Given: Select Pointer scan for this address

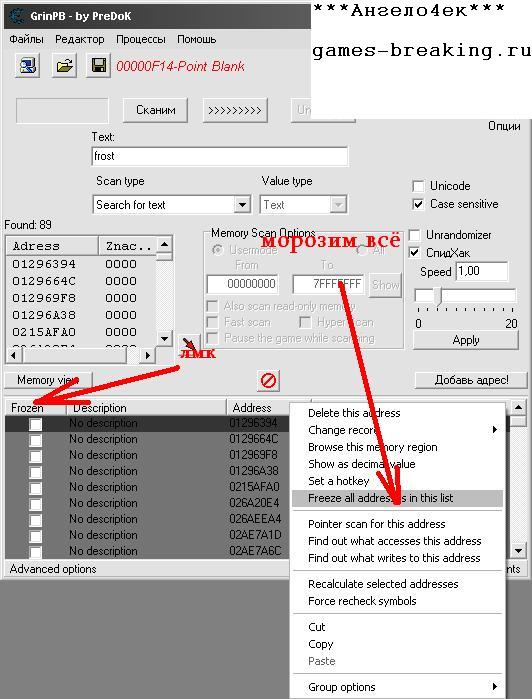Looking at the screenshot, I should (397, 524).
